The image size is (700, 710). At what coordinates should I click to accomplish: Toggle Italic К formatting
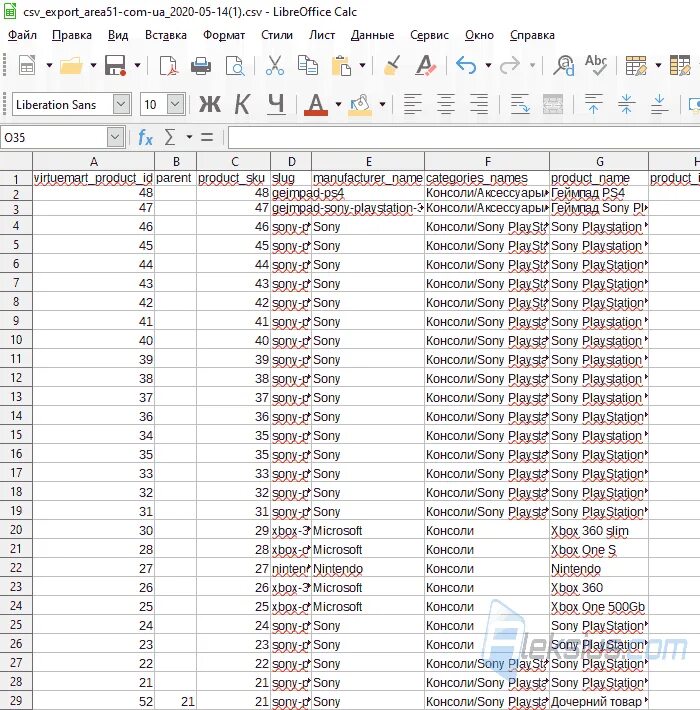242,104
